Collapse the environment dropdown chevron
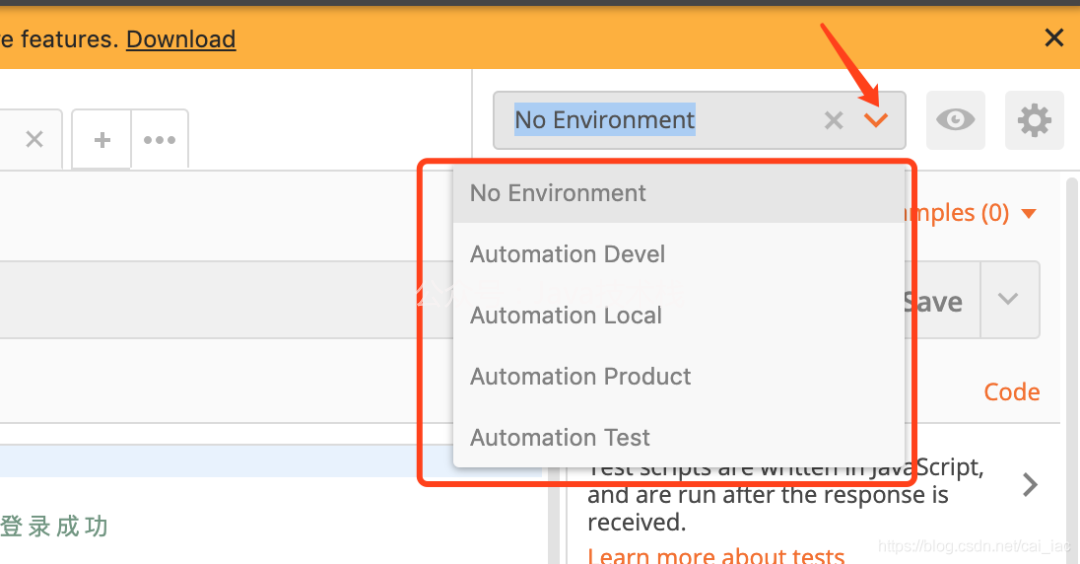Viewport: 1080px width, 564px height. (875, 121)
